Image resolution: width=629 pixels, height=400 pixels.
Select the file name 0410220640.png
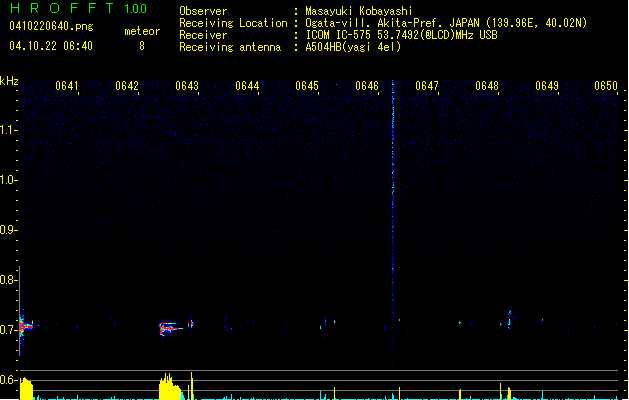click(x=51, y=26)
